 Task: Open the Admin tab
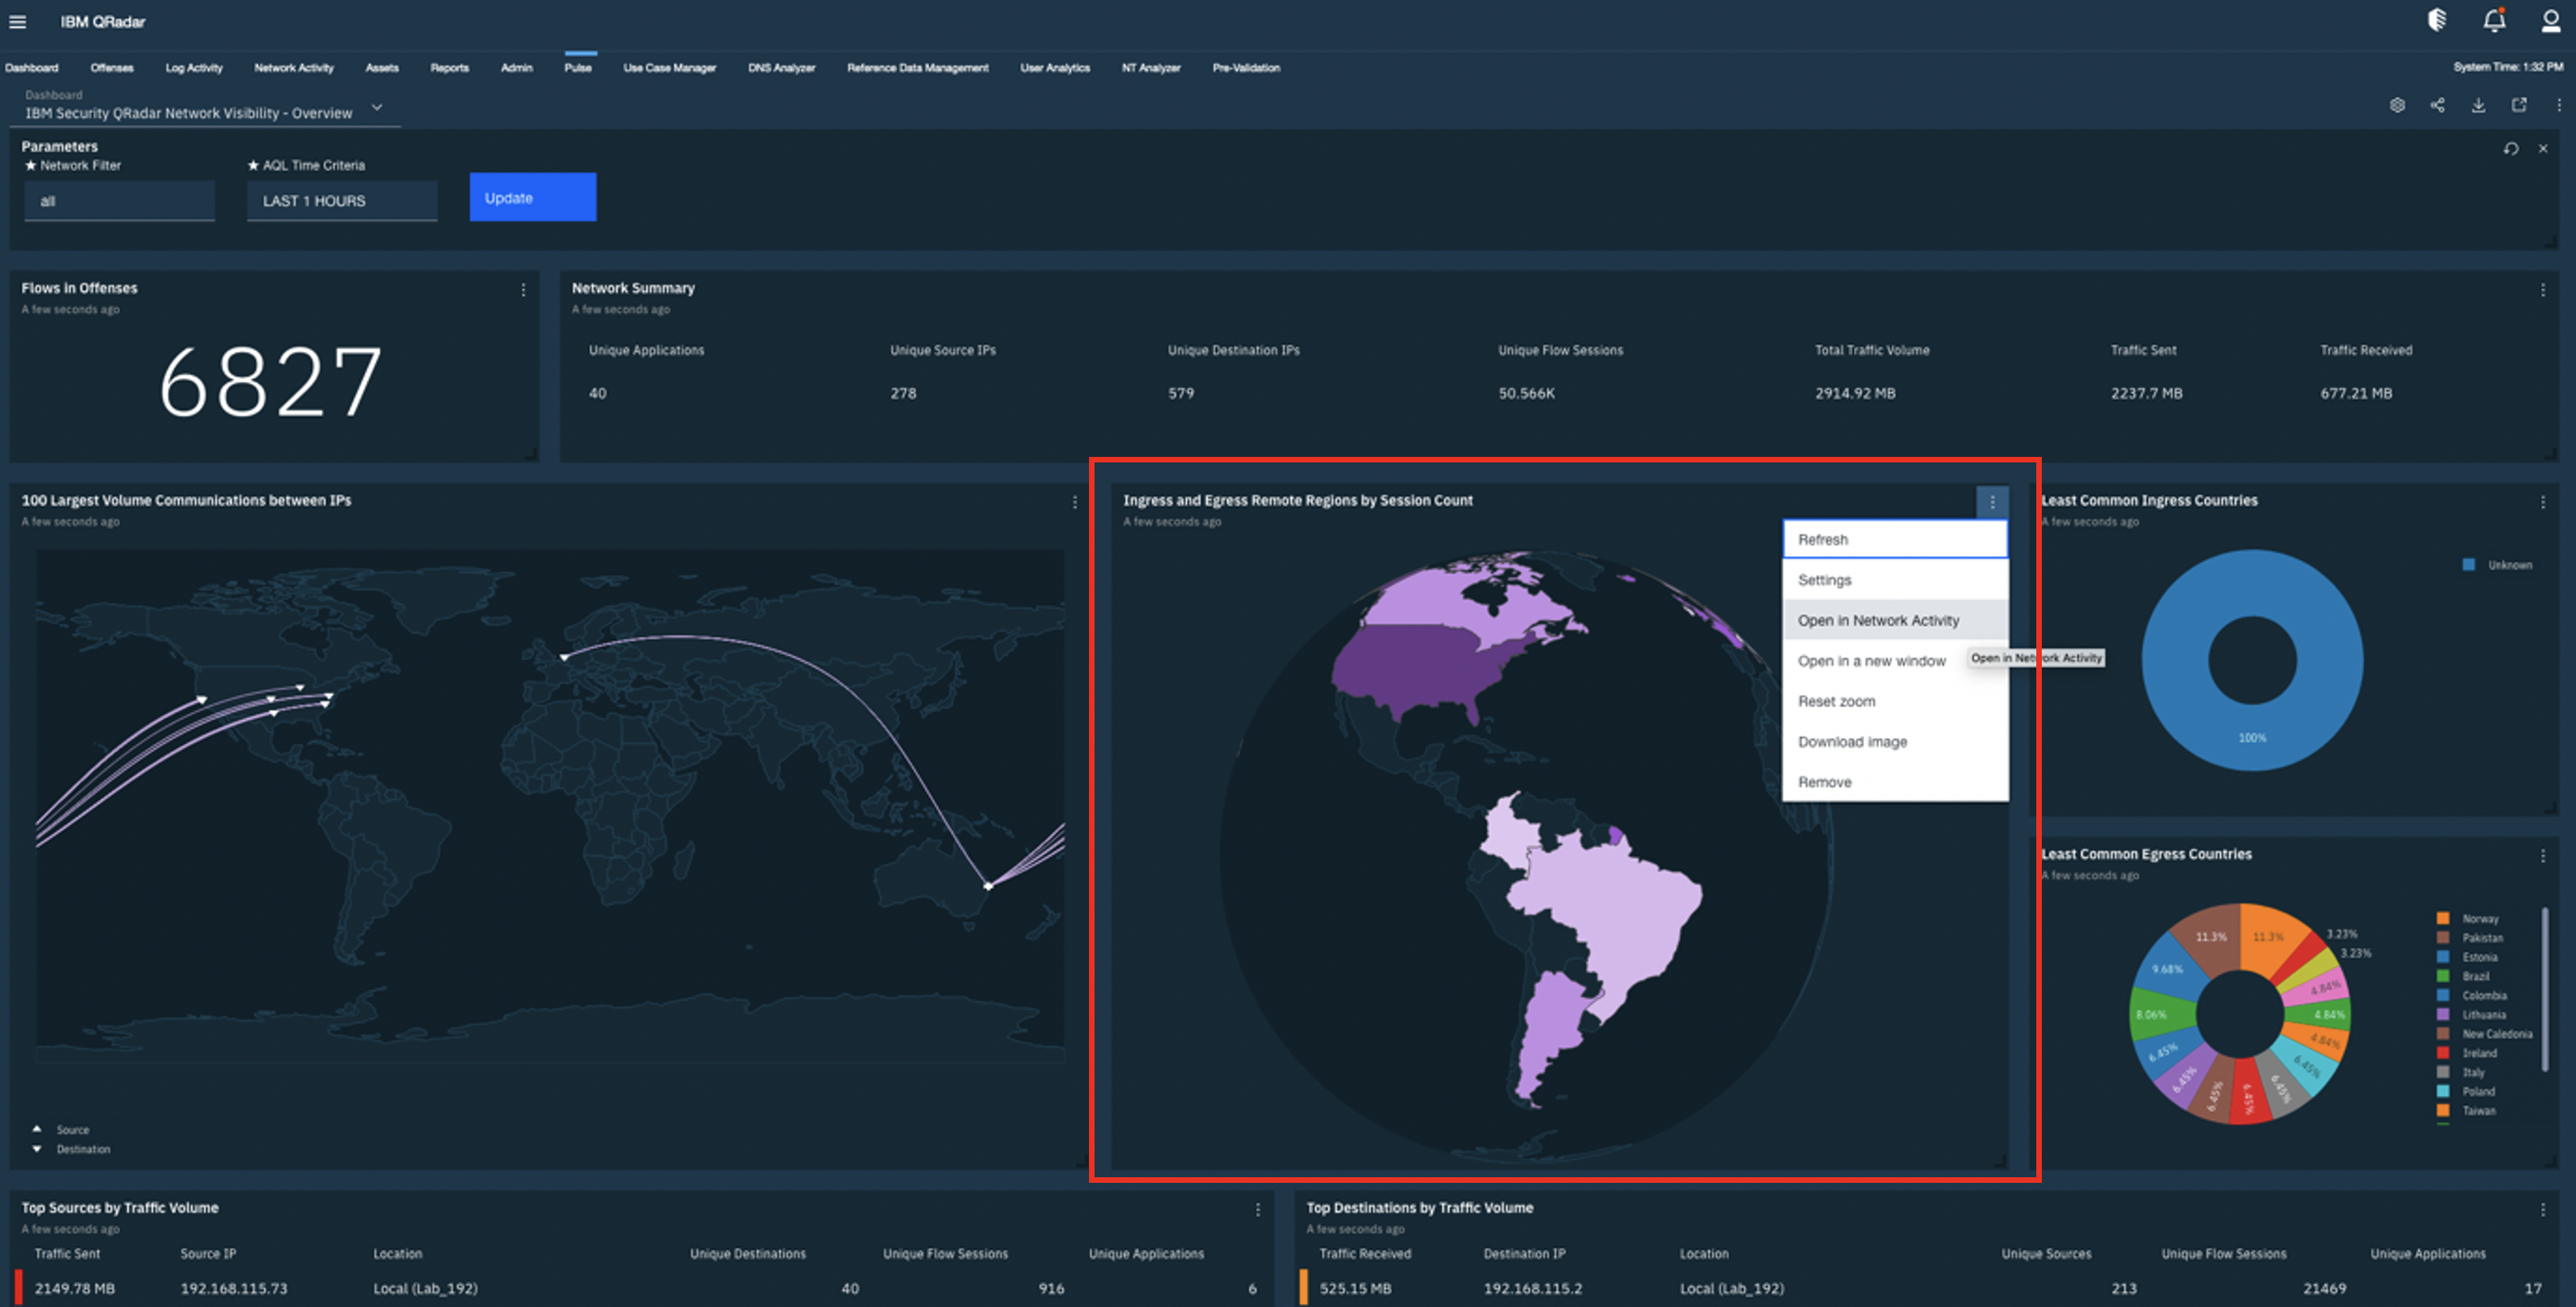point(517,68)
